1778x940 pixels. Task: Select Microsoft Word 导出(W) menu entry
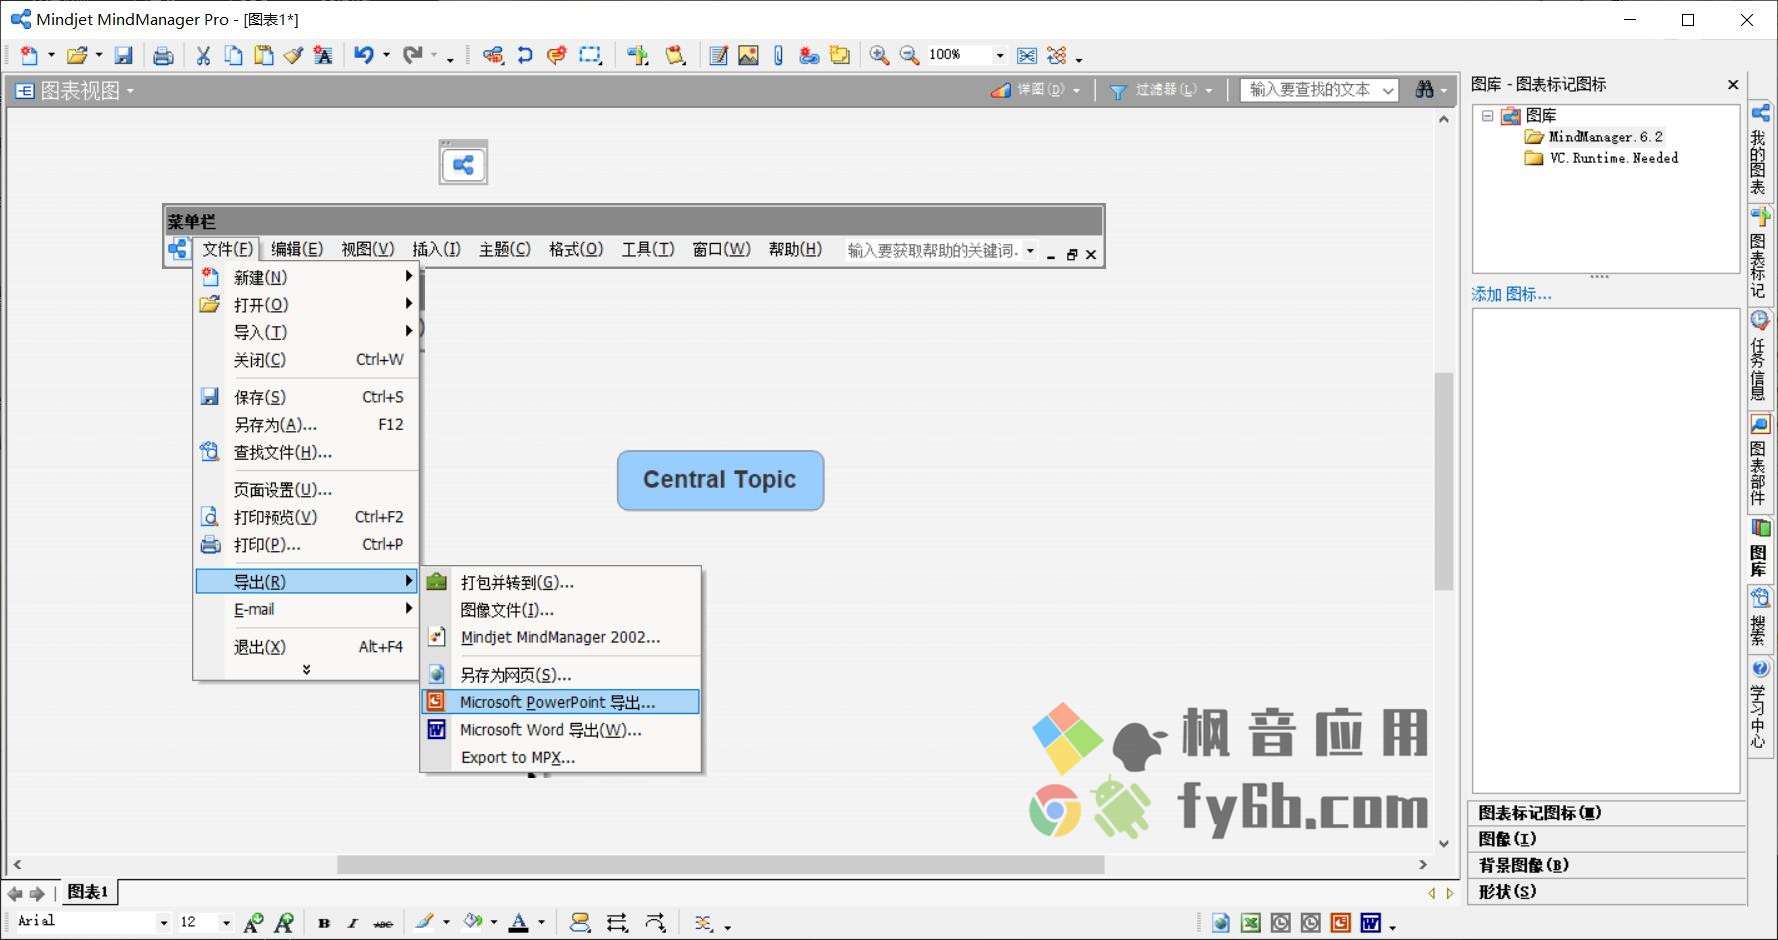click(x=560, y=730)
